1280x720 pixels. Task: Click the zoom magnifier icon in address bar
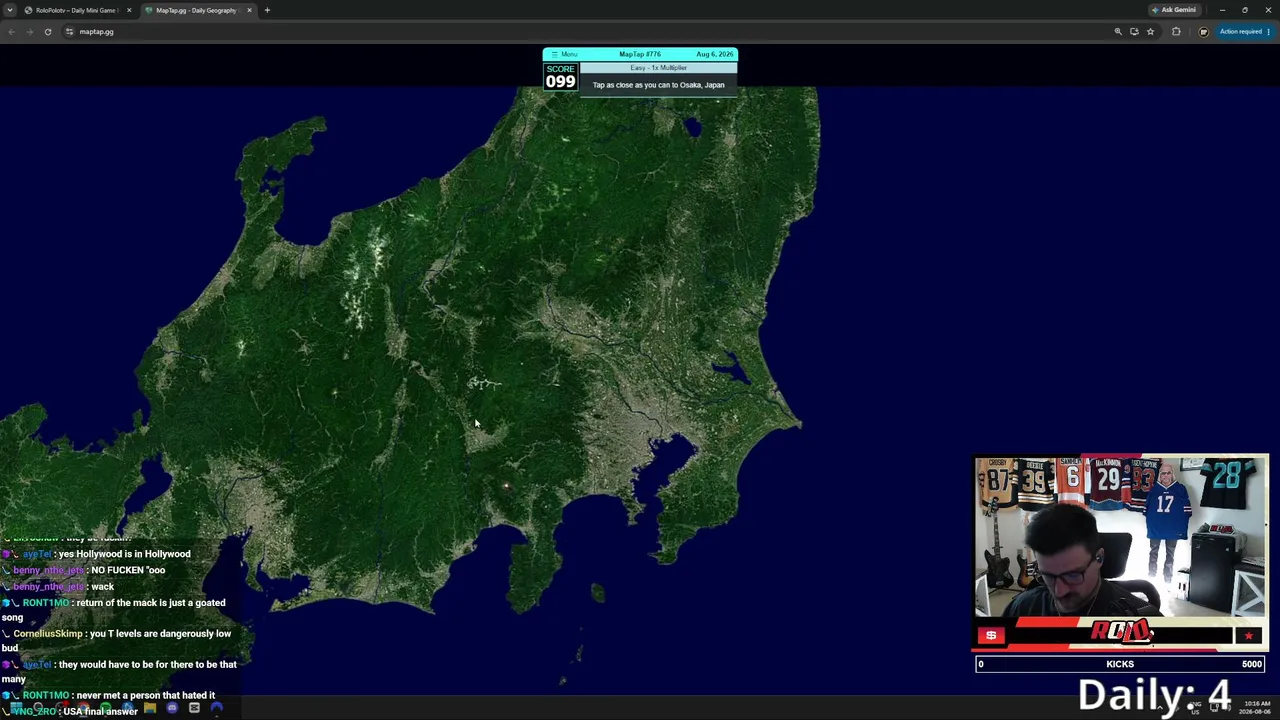[x=1118, y=32]
